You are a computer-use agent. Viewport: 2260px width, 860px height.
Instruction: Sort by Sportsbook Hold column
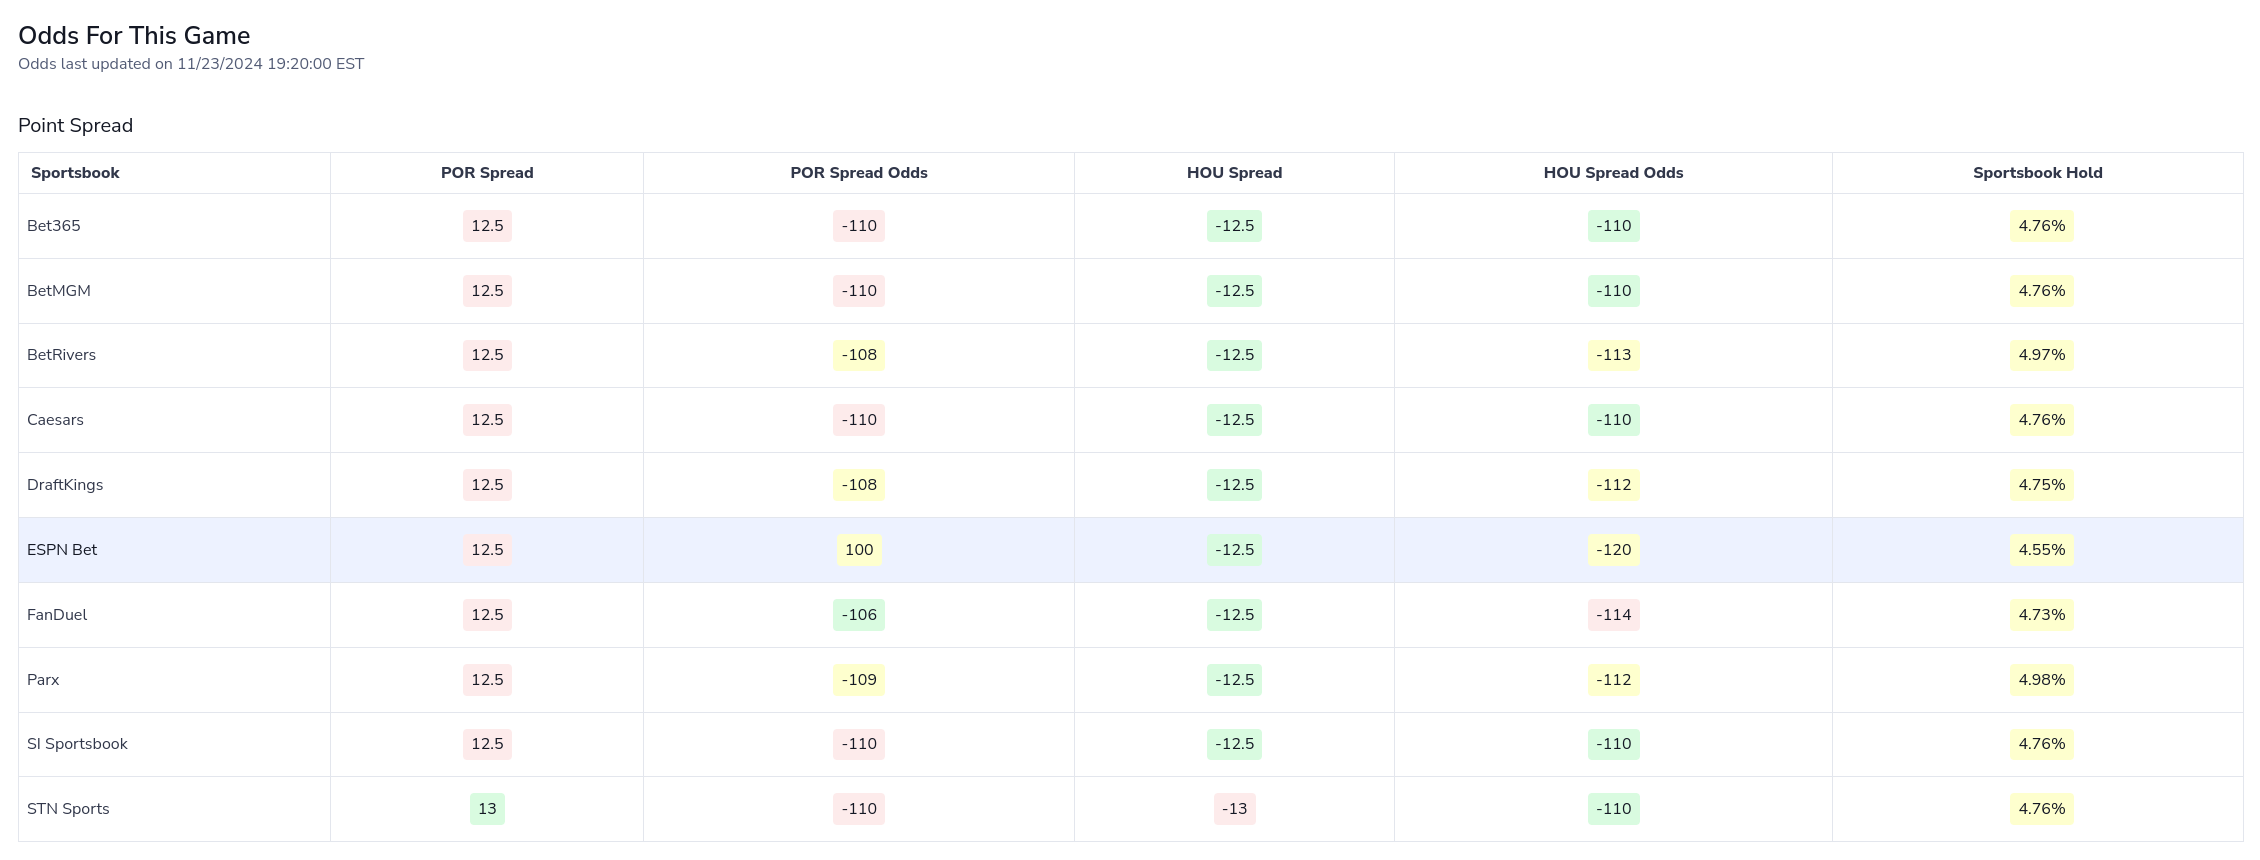tap(2037, 172)
